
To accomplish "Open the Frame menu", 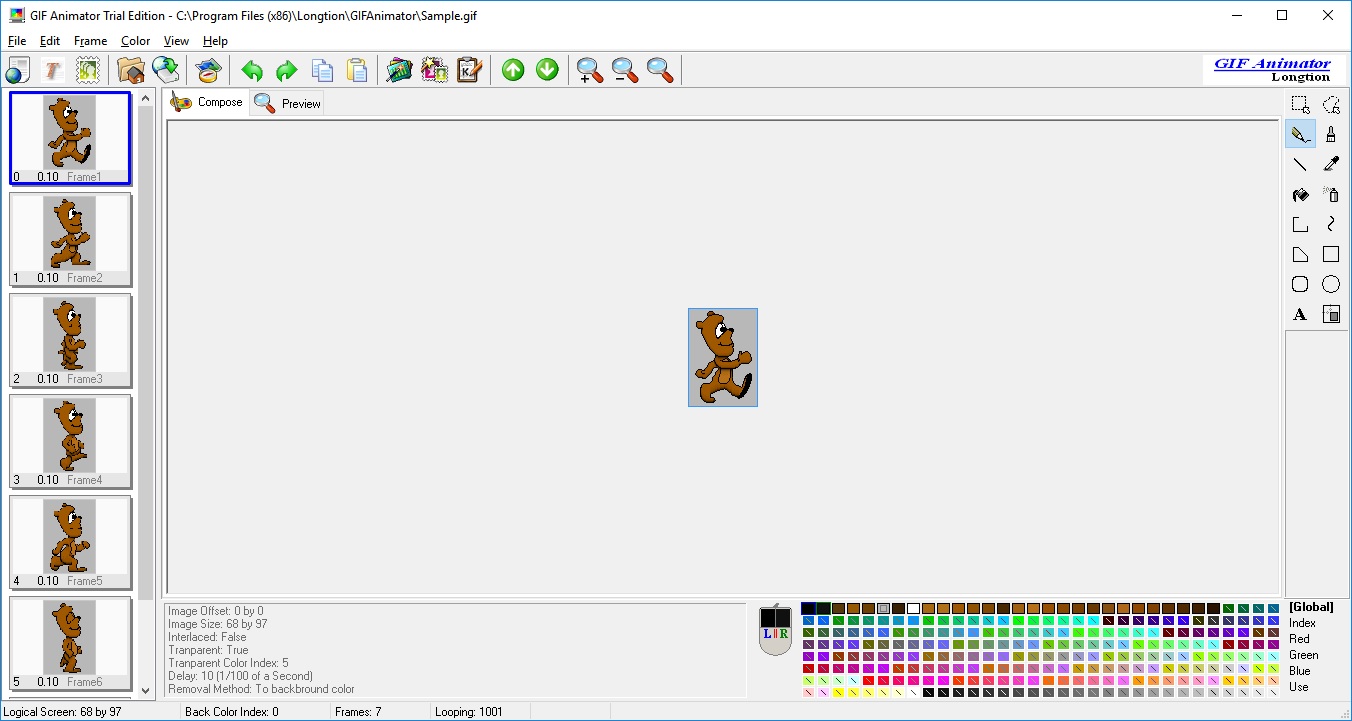I will click(90, 41).
